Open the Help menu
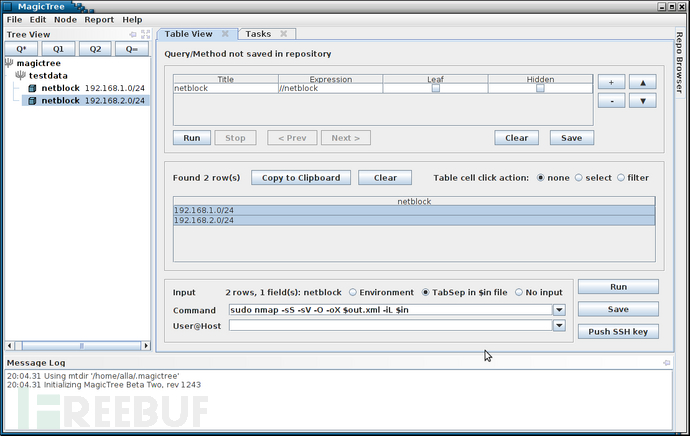Screen dimensions: 690x436 (x=132, y=20)
